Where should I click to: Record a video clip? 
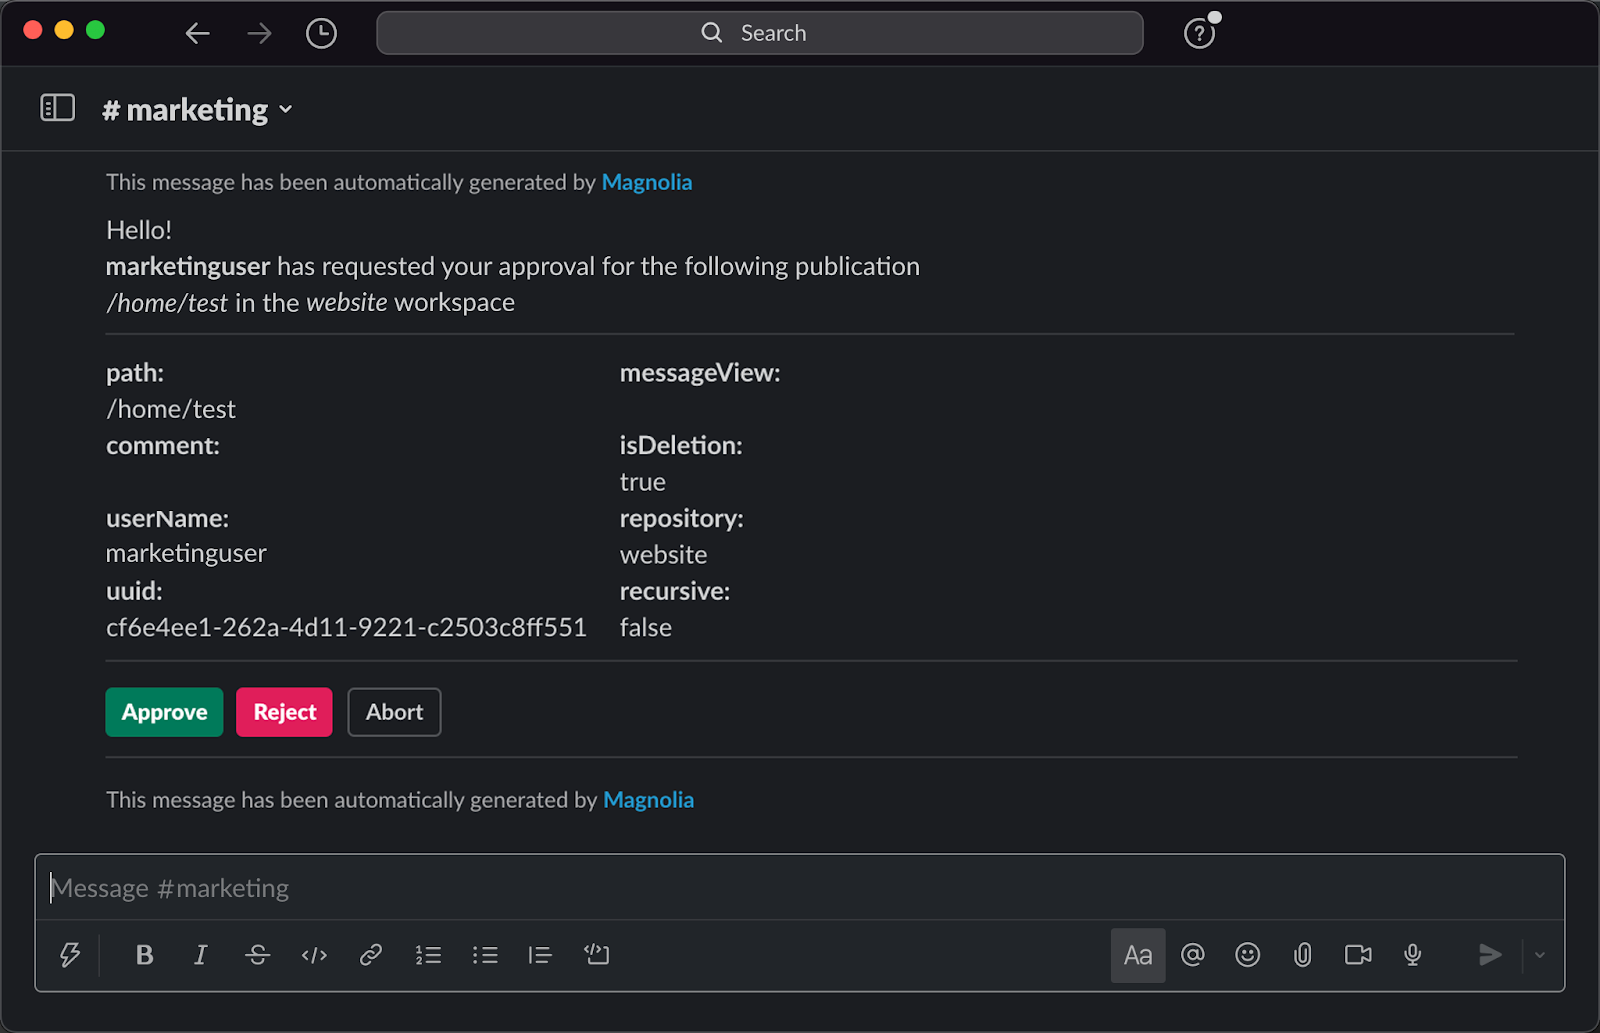point(1357,955)
